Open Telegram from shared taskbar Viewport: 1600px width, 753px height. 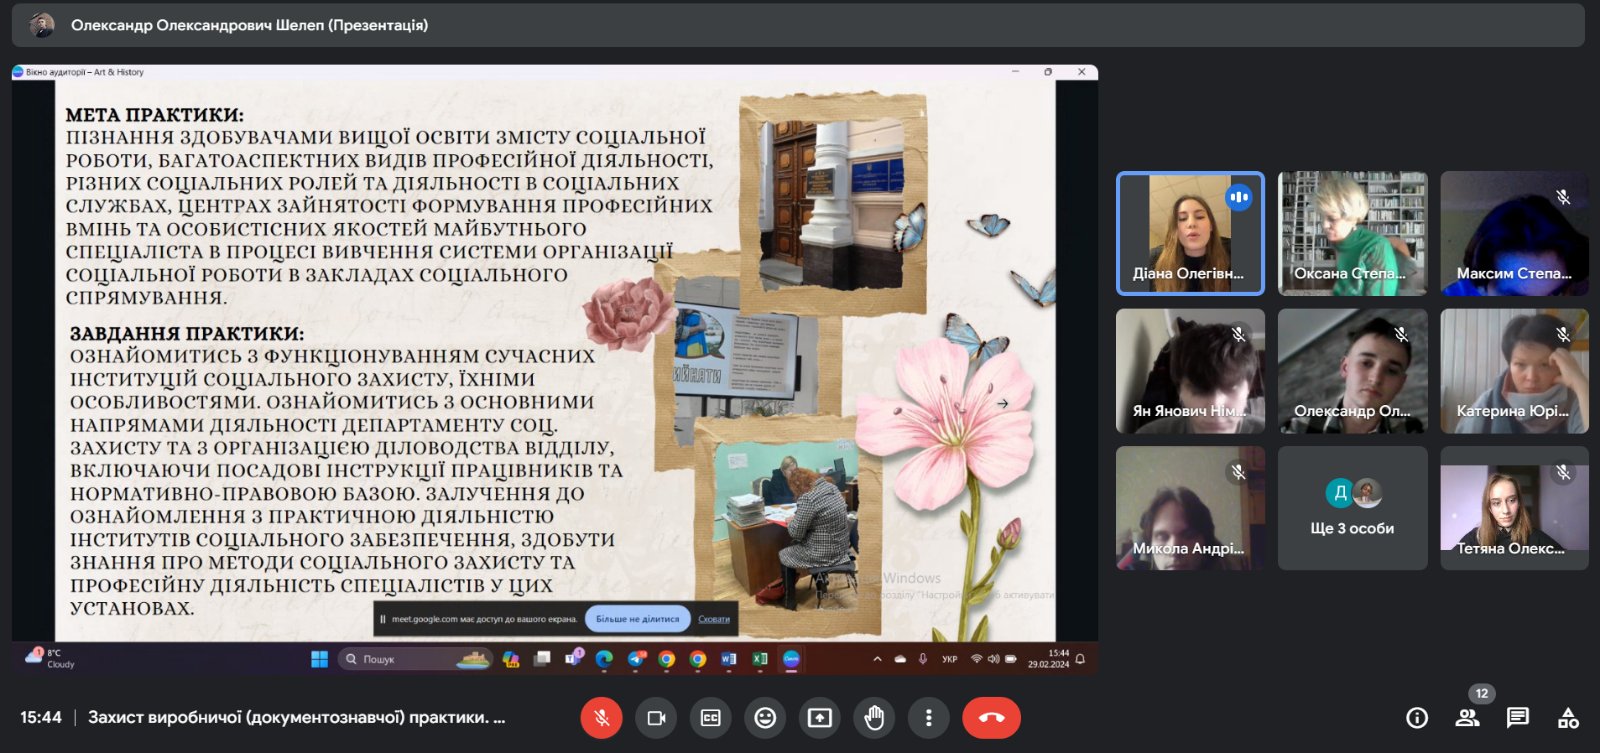tap(636, 659)
